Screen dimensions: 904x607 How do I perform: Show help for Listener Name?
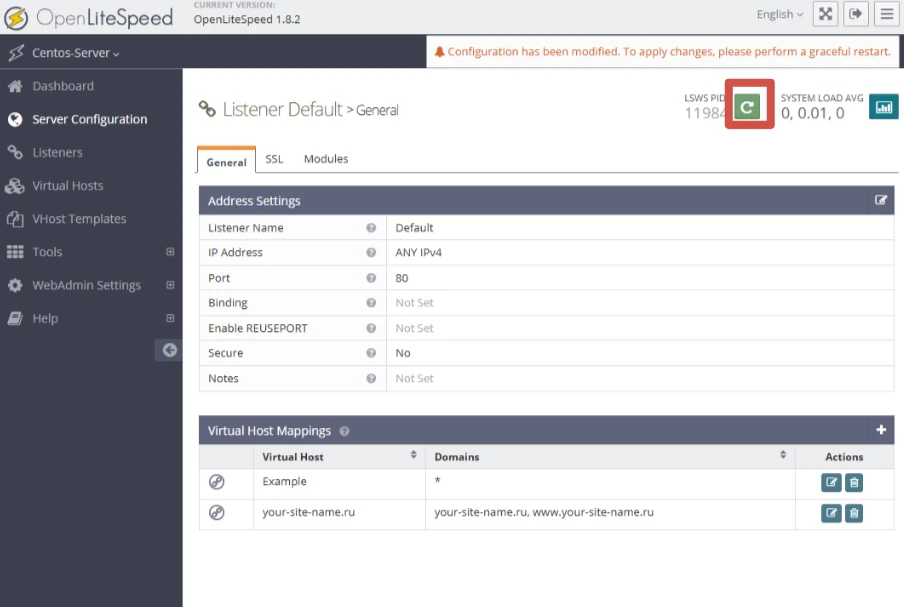click(371, 228)
